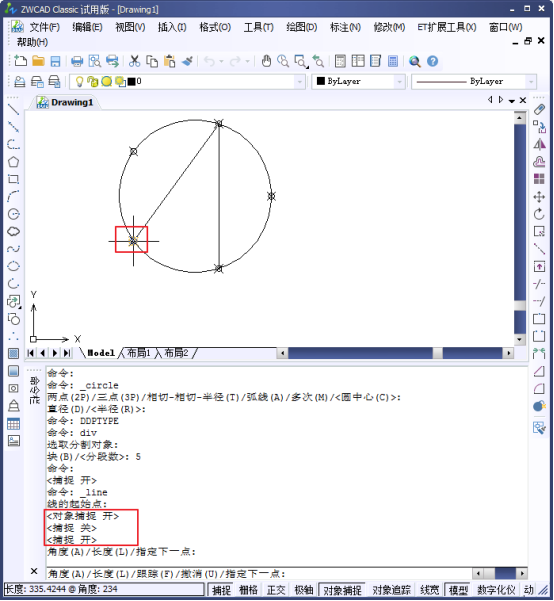554x601 pixels.
Task: Toggle 数字化仪 tablet mode in status bar
Action: tap(496, 590)
